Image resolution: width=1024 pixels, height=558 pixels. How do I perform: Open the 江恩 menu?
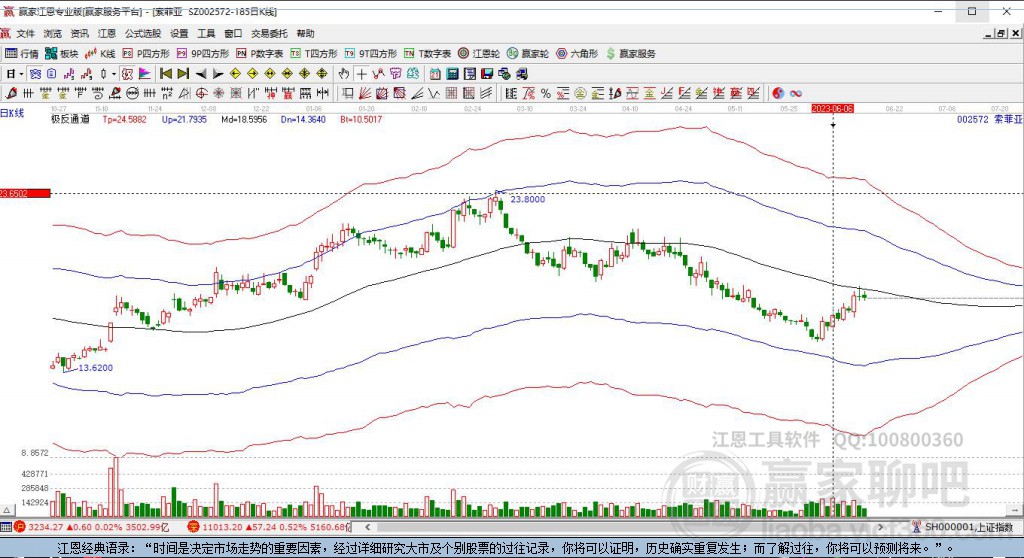(107, 33)
